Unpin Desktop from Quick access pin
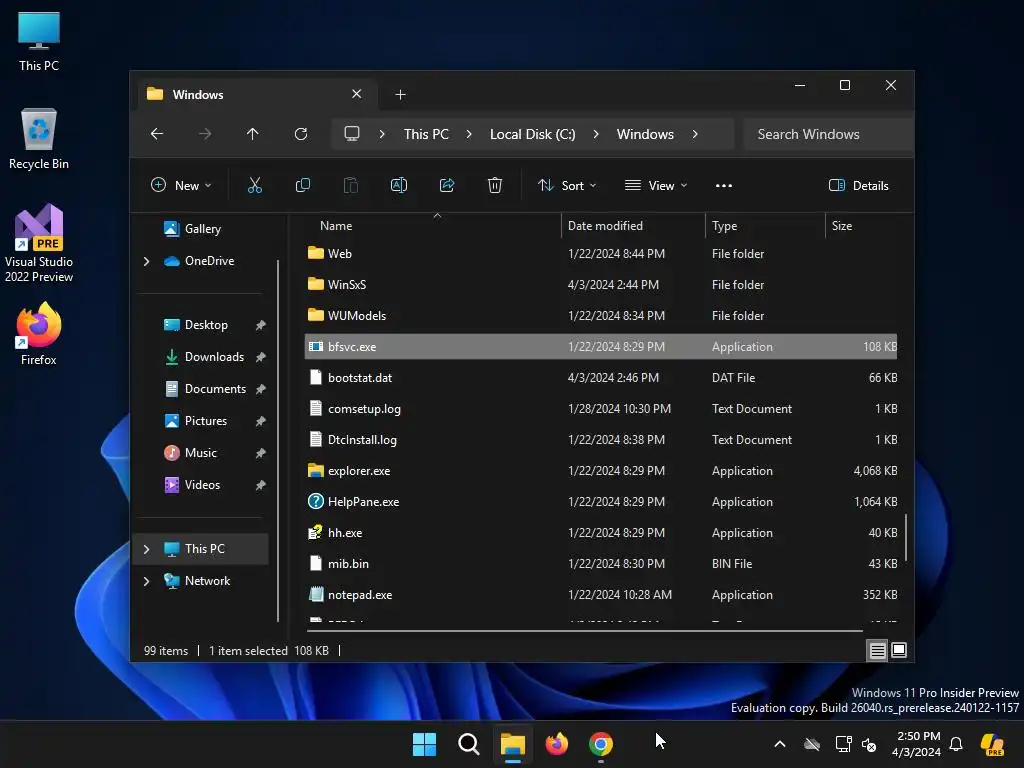The height and width of the screenshot is (768, 1024). point(261,325)
